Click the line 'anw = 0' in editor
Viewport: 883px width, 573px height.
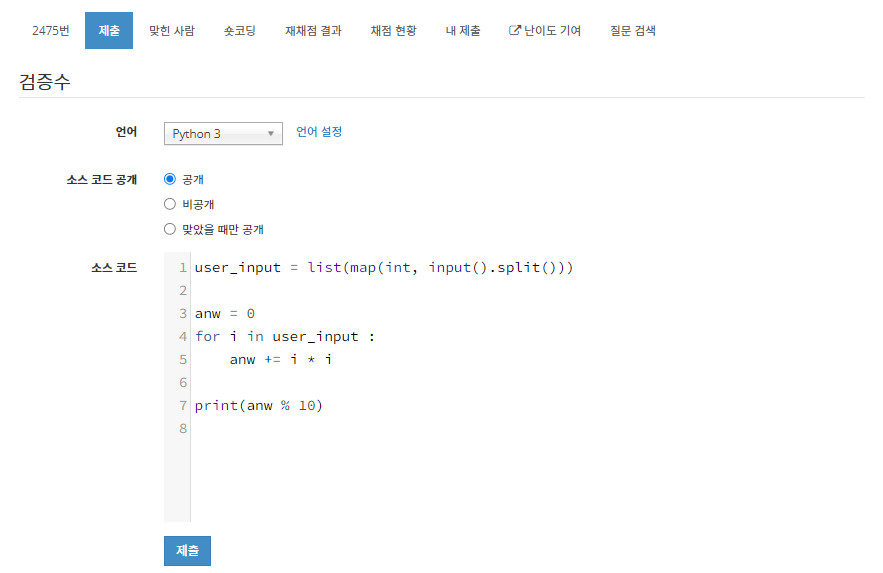click(225, 314)
